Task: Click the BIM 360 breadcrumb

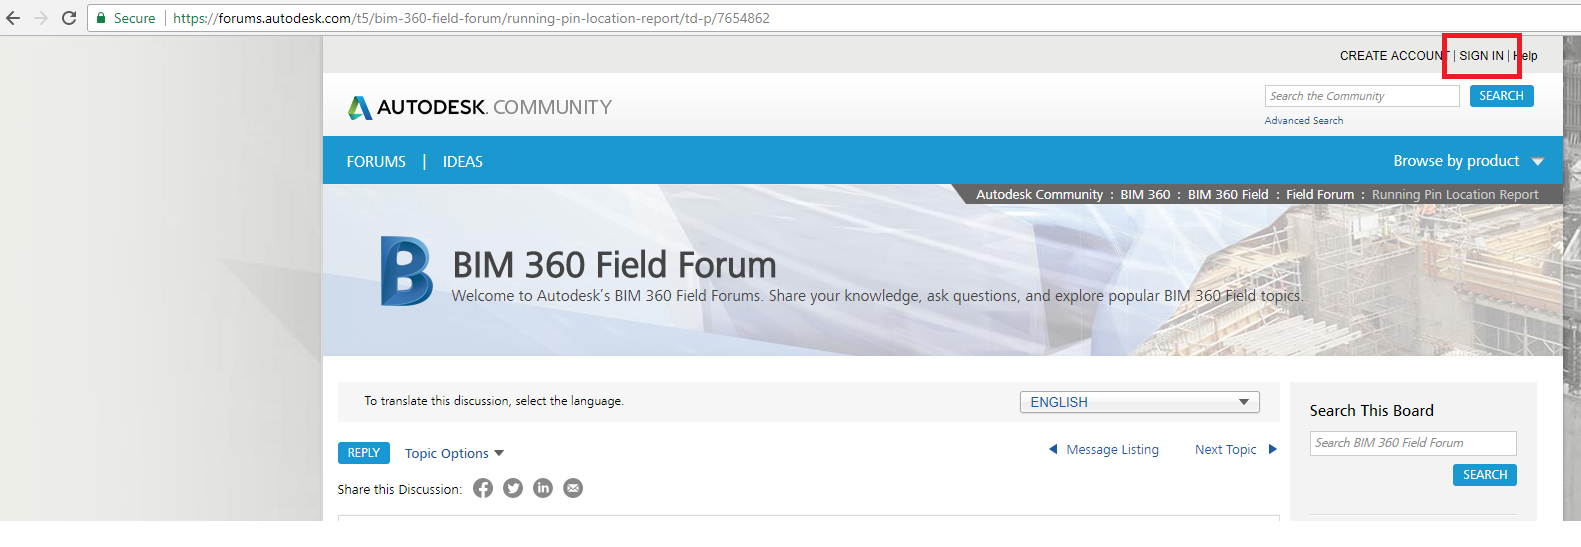Action: (x=1145, y=195)
